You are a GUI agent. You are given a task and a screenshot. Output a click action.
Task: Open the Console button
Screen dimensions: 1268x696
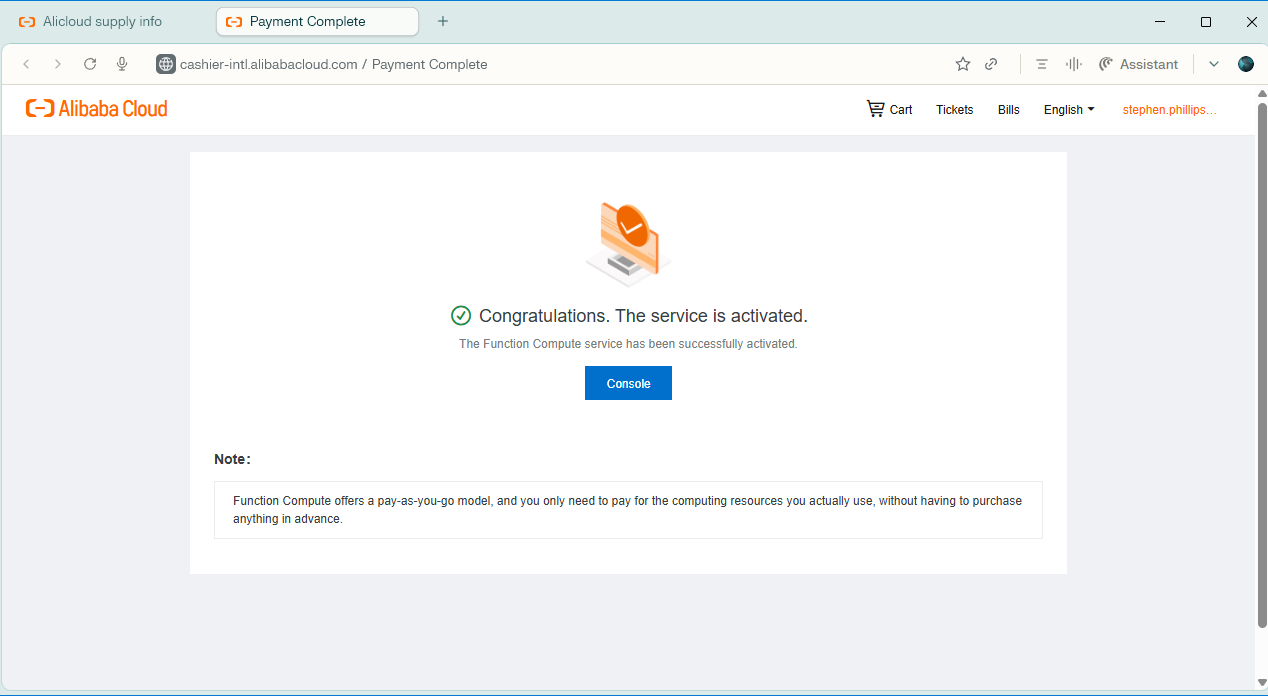[628, 383]
